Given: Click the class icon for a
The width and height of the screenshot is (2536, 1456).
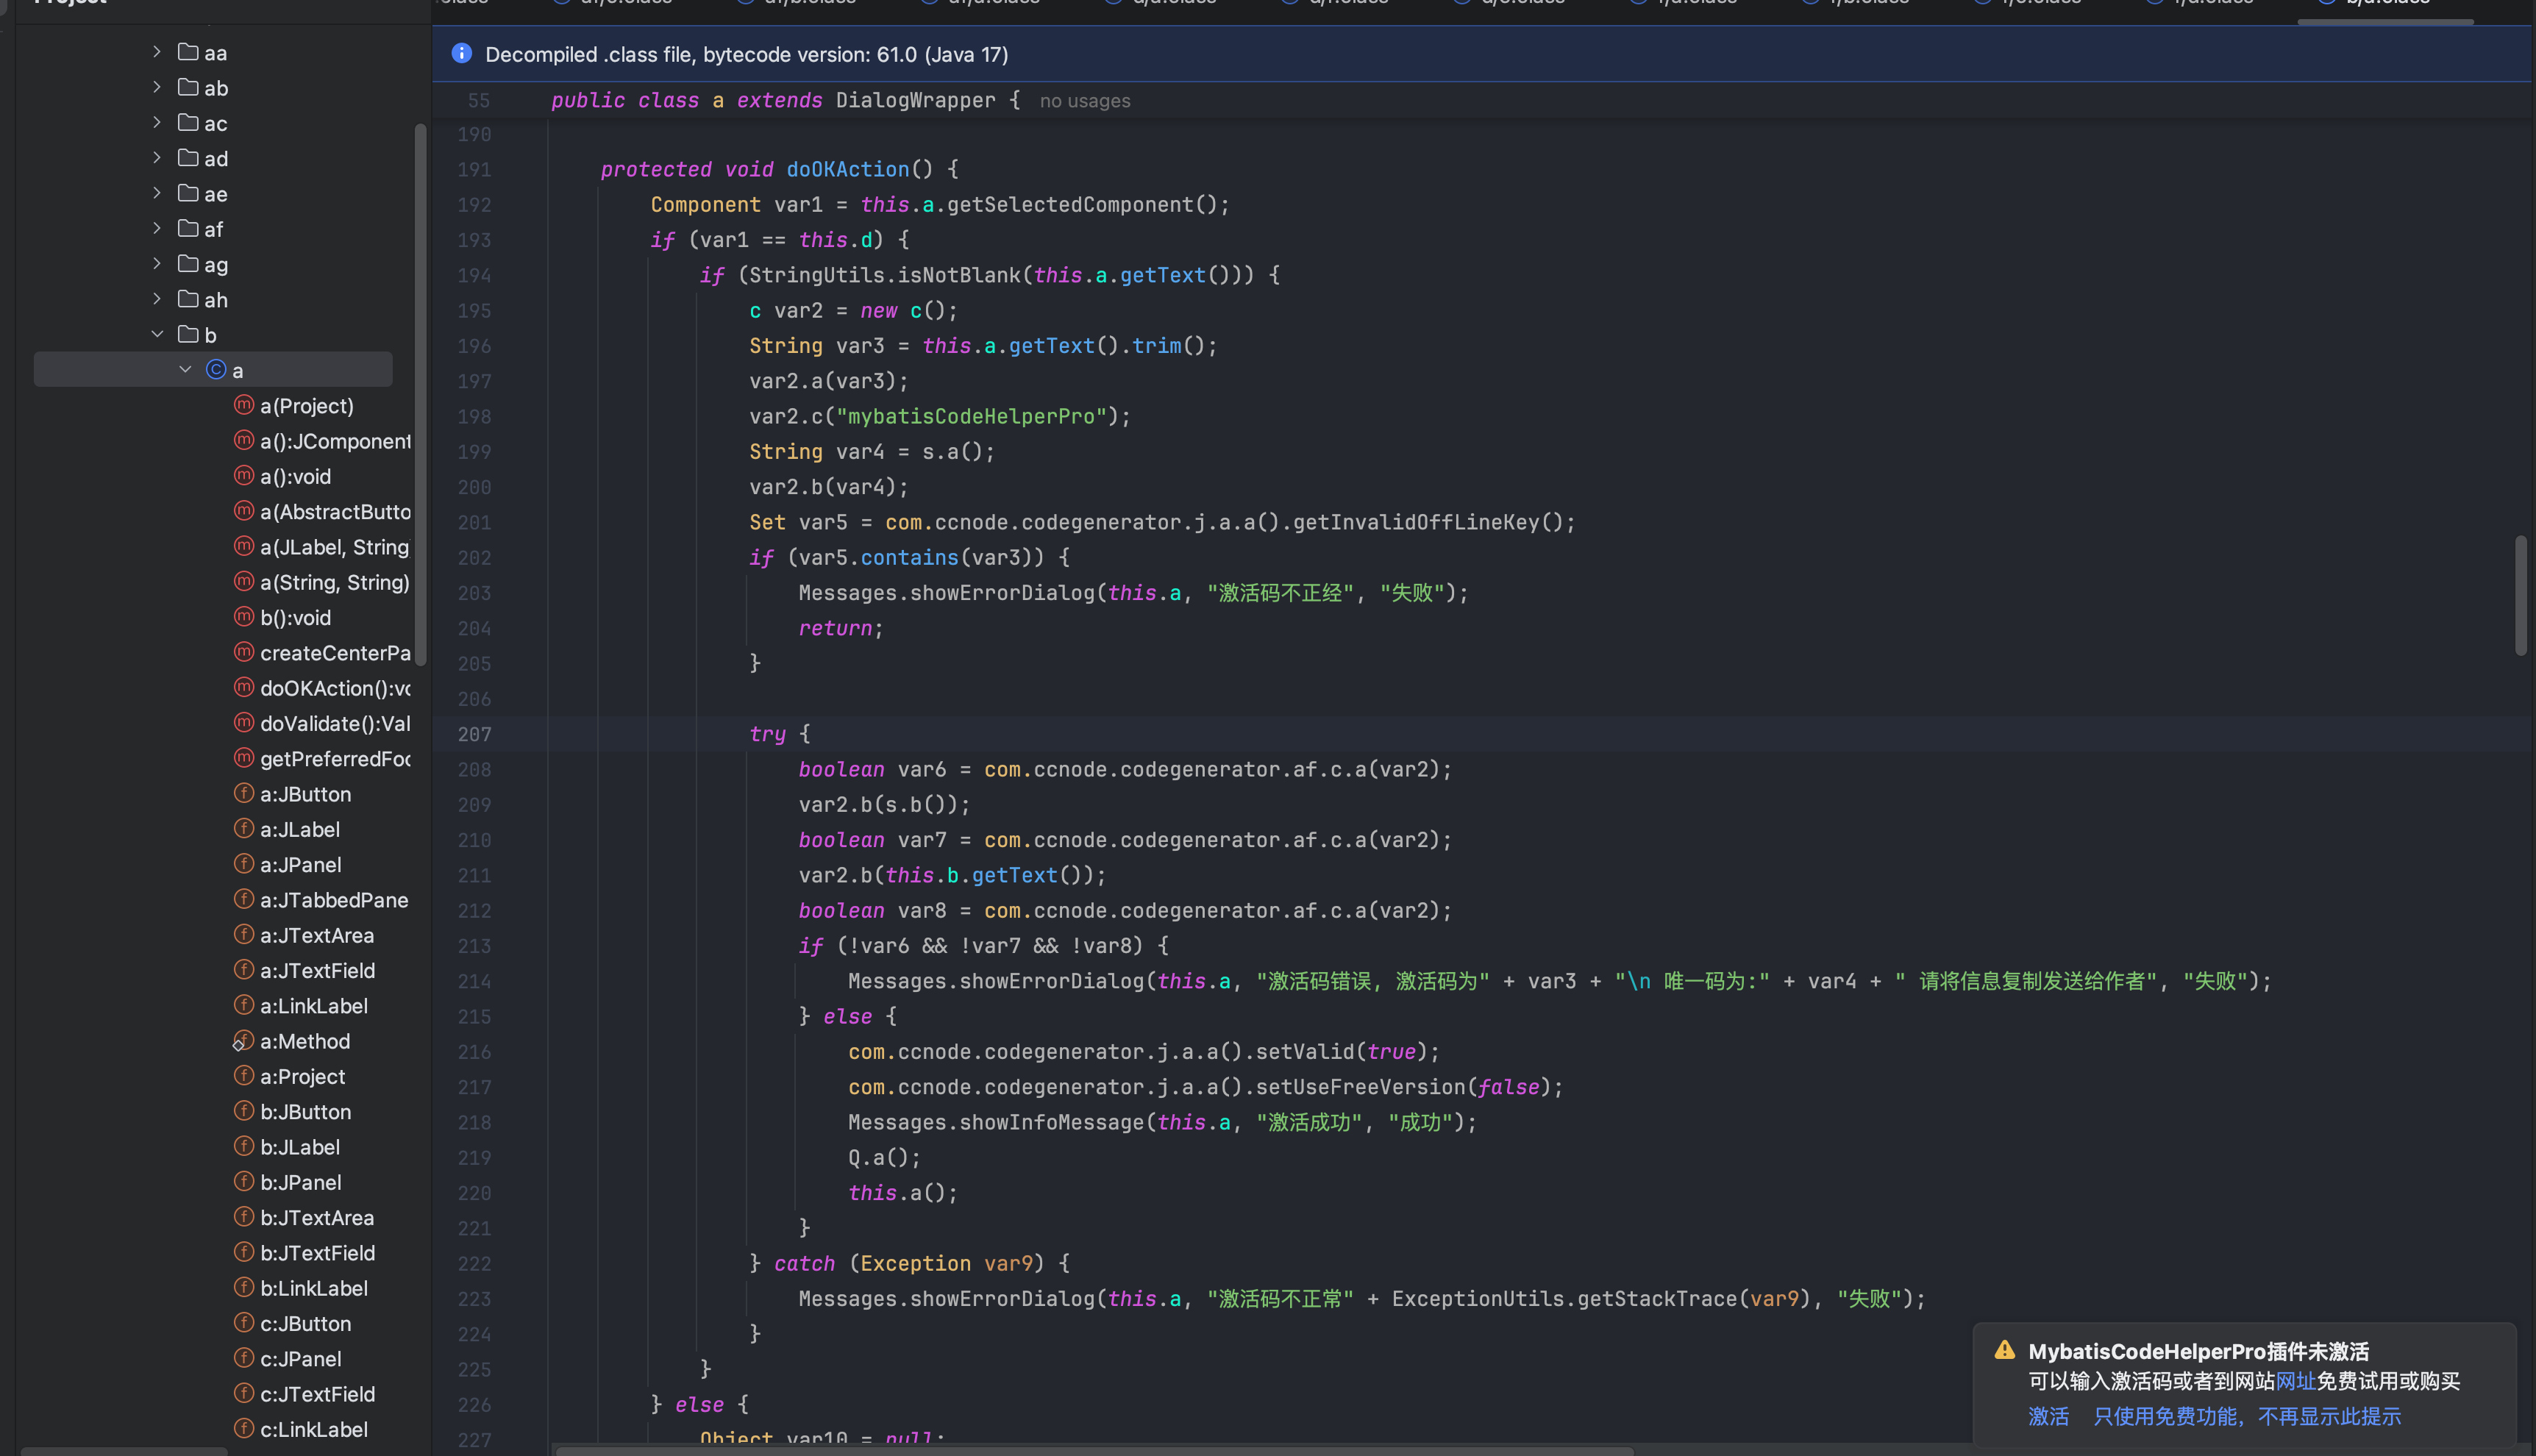Looking at the screenshot, I should pyautogui.click(x=215, y=370).
